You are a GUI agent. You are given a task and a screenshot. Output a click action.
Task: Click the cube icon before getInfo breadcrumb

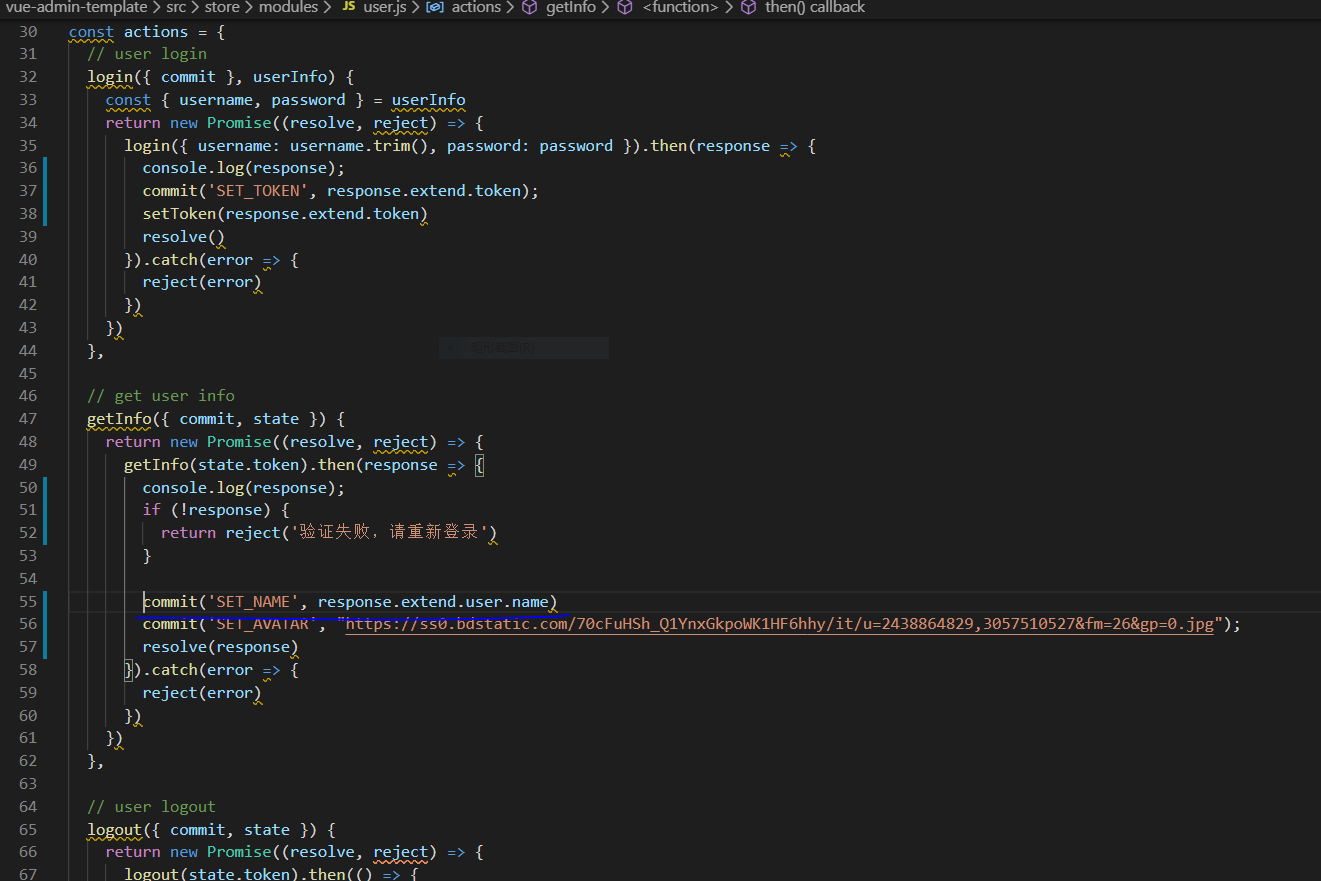pyautogui.click(x=529, y=8)
